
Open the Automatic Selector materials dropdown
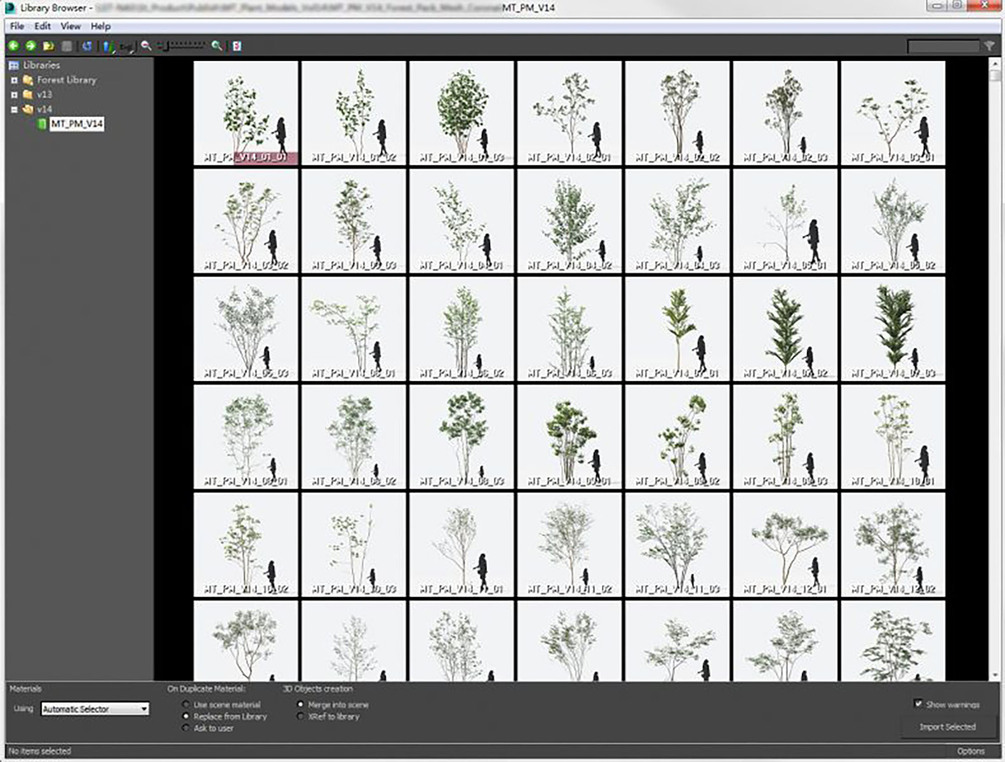click(96, 709)
